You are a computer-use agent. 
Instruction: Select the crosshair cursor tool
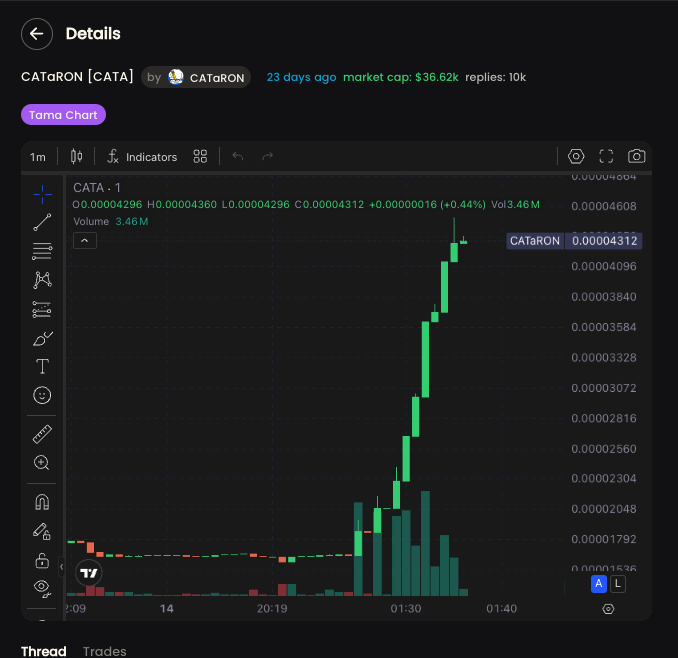pos(42,195)
